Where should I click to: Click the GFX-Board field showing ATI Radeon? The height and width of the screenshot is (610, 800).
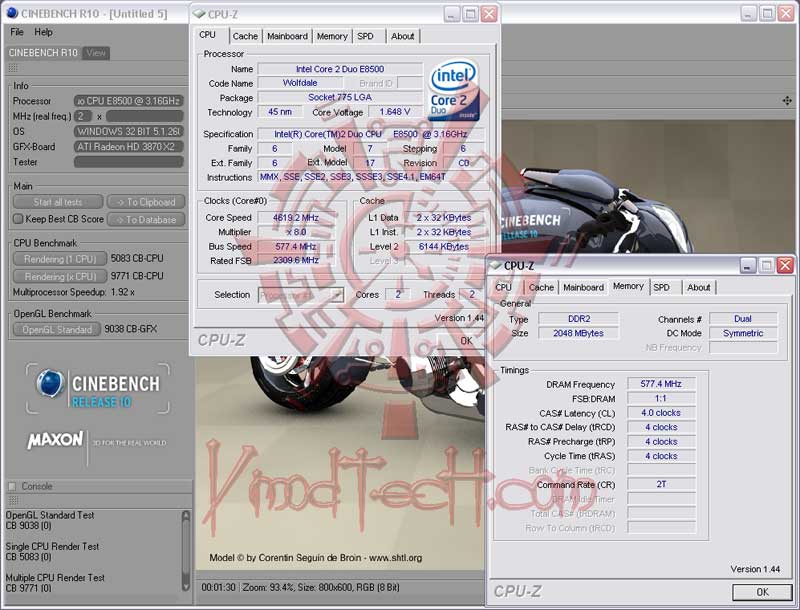pos(129,147)
